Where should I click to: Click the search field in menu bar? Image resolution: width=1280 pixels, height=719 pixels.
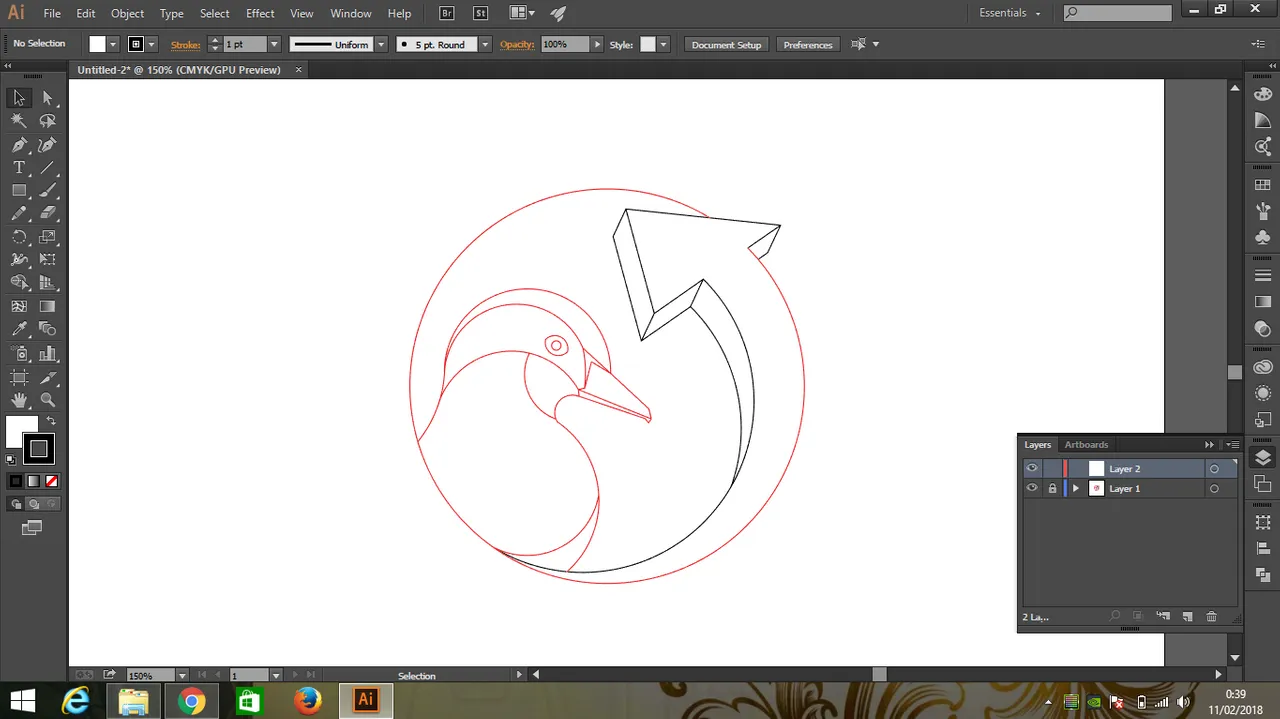click(1117, 13)
